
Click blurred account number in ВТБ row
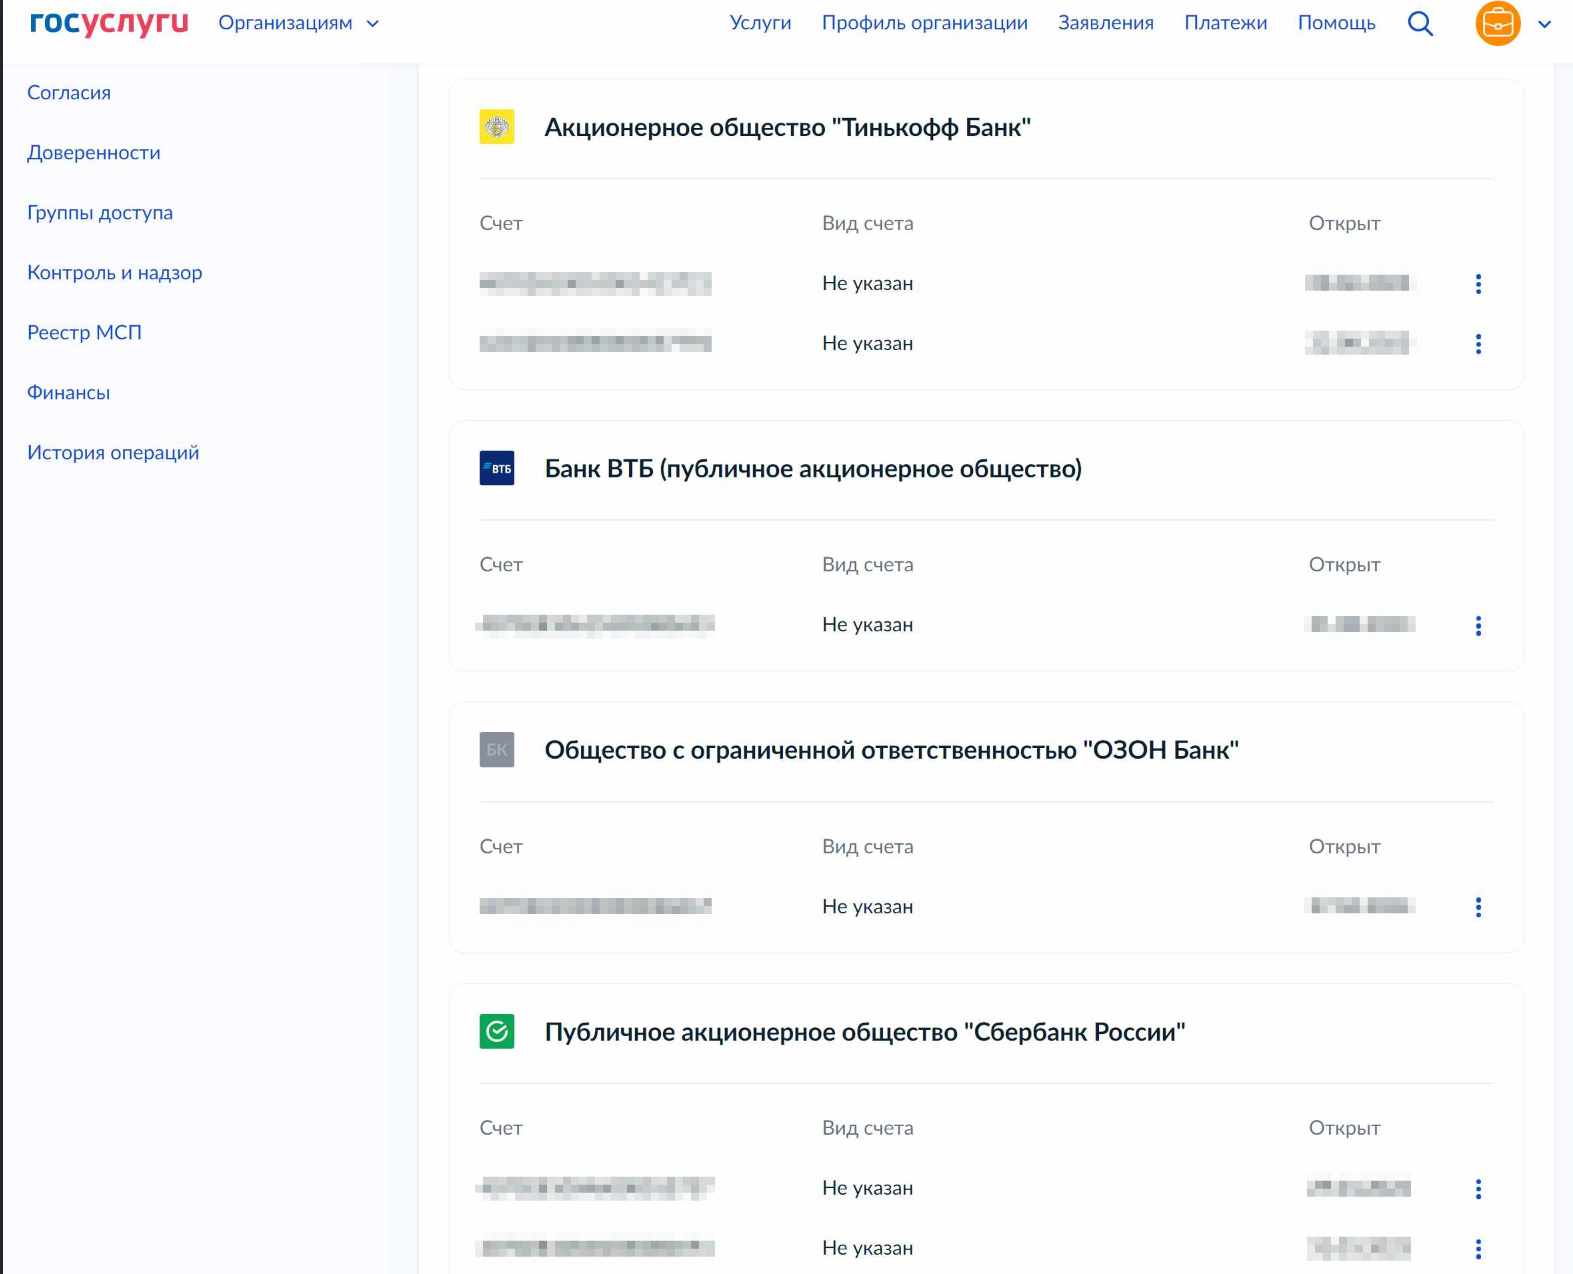click(595, 625)
